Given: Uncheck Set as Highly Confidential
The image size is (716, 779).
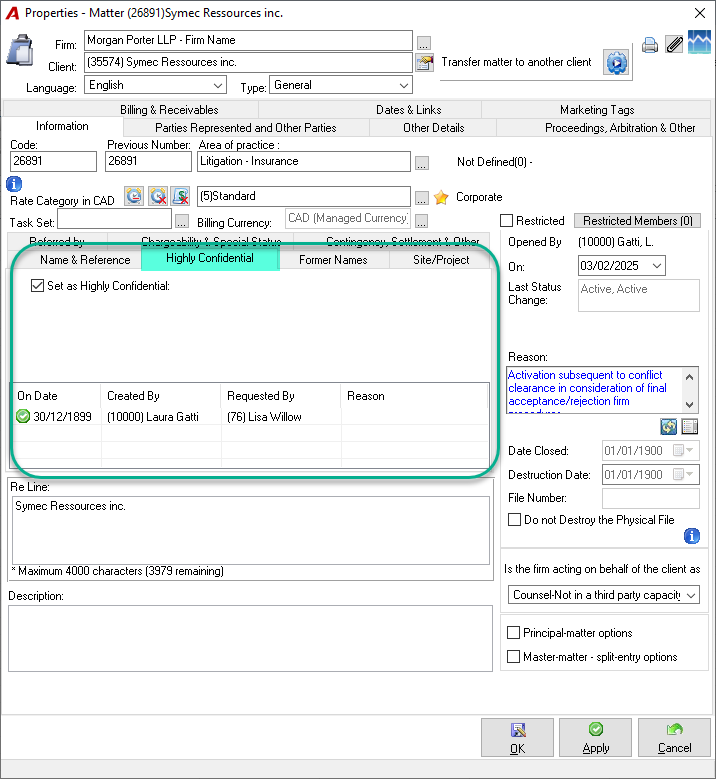Looking at the screenshot, I should [37, 286].
